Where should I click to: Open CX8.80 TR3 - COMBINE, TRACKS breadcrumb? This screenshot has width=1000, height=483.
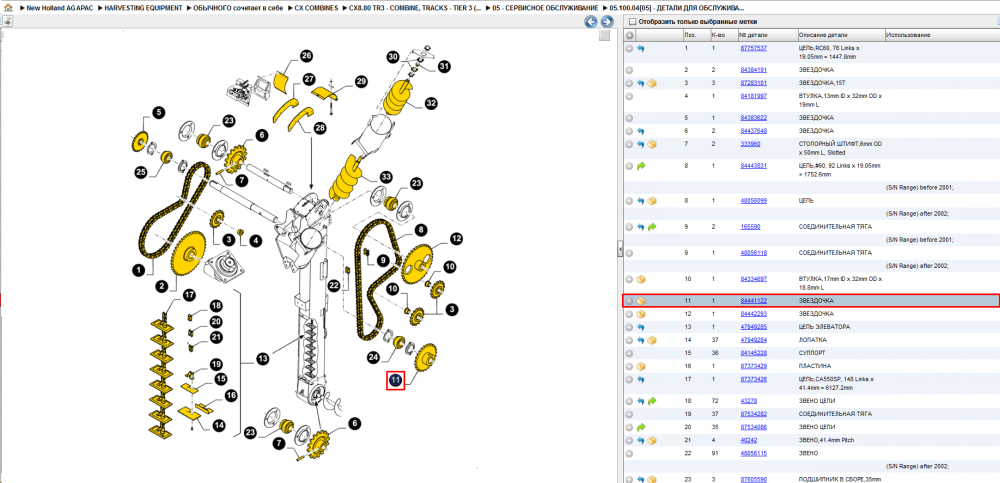pos(416,8)
